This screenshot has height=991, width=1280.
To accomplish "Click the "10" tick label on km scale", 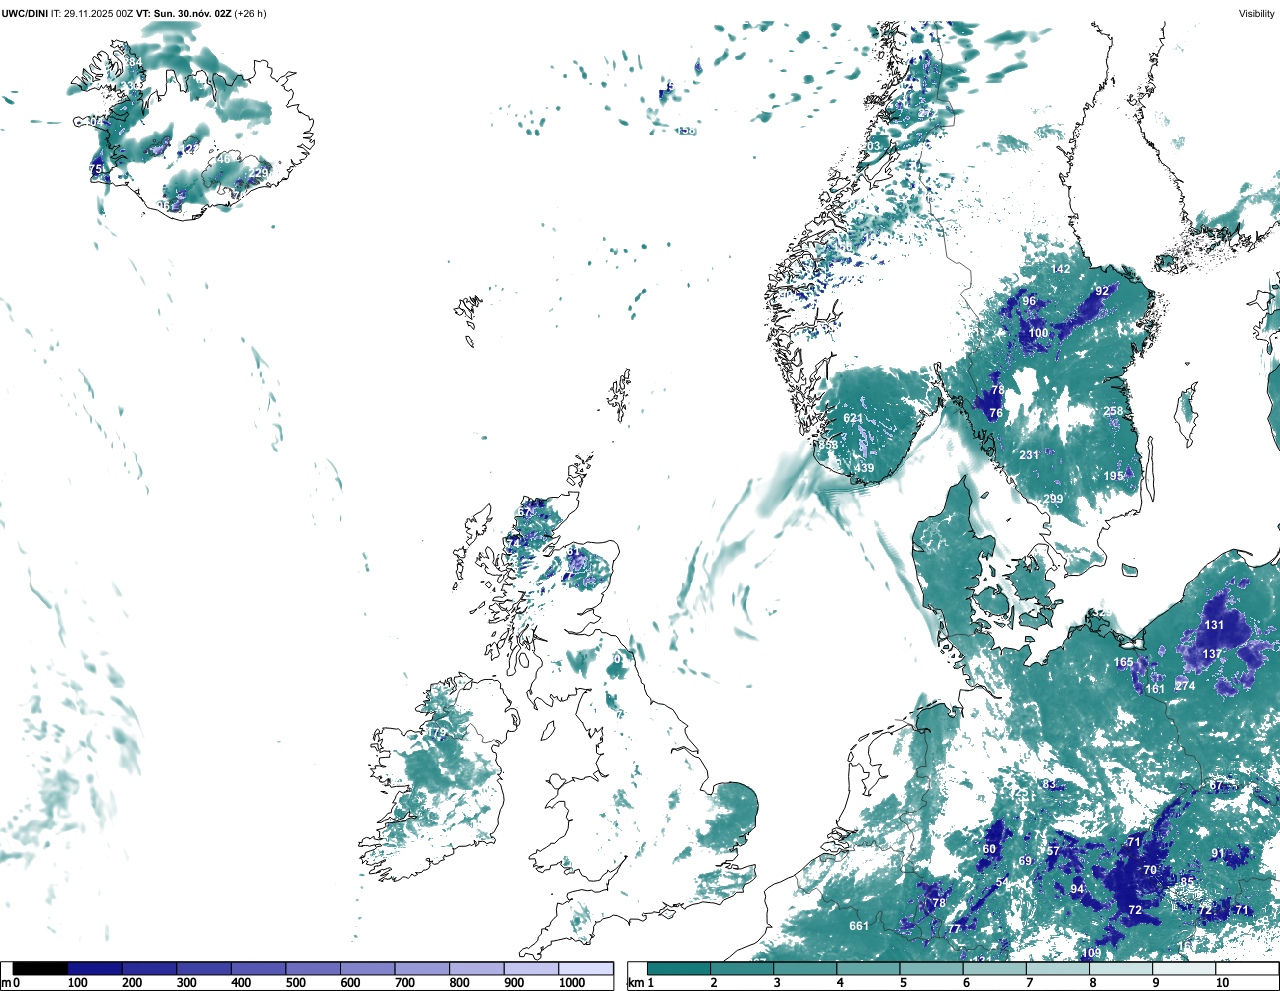I will (1222, 983).
